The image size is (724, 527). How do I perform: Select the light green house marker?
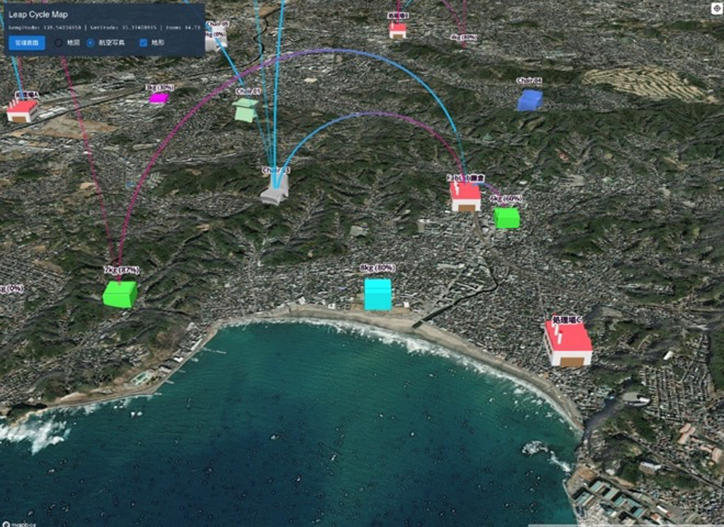pyautogui.click(x=245, y=110)
